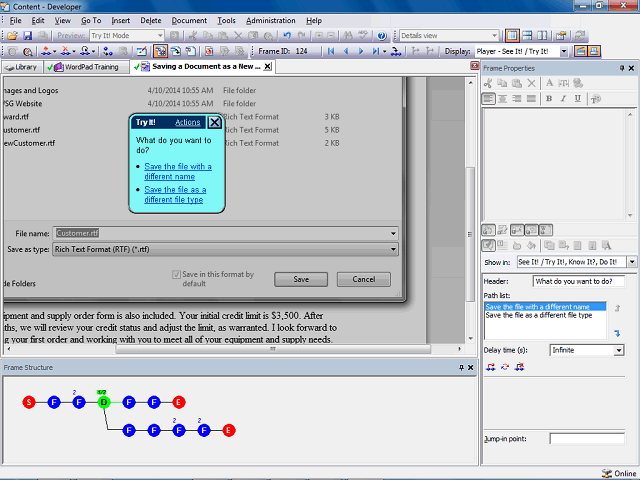Click the Jump-in point field
The width and height of the screenshot is (640, 480).
[587, 439]
